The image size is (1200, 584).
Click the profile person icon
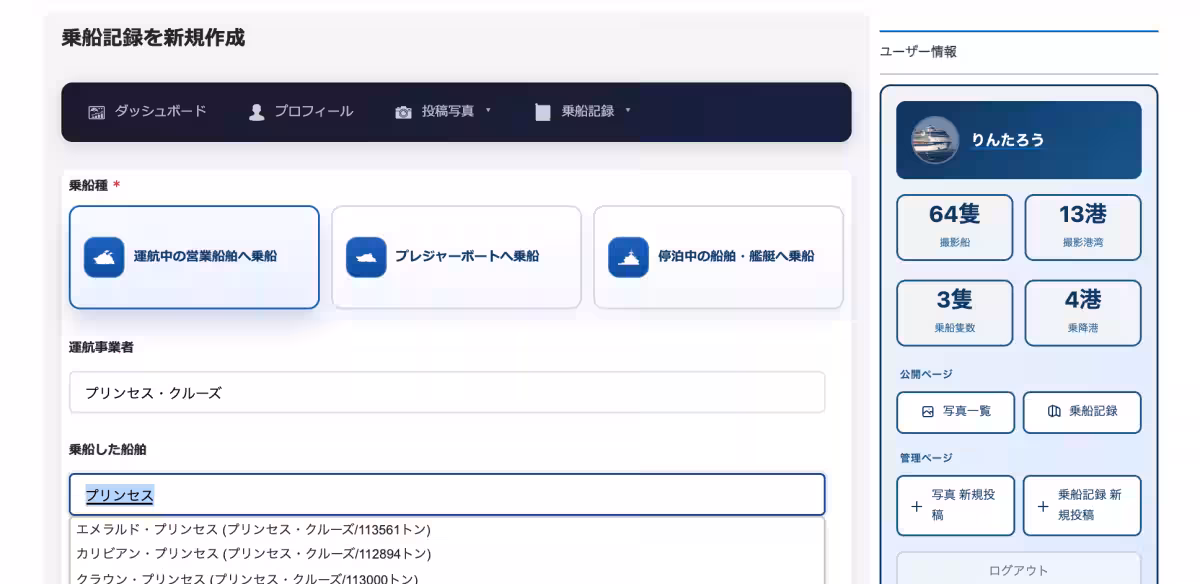[x=256, y=112]
